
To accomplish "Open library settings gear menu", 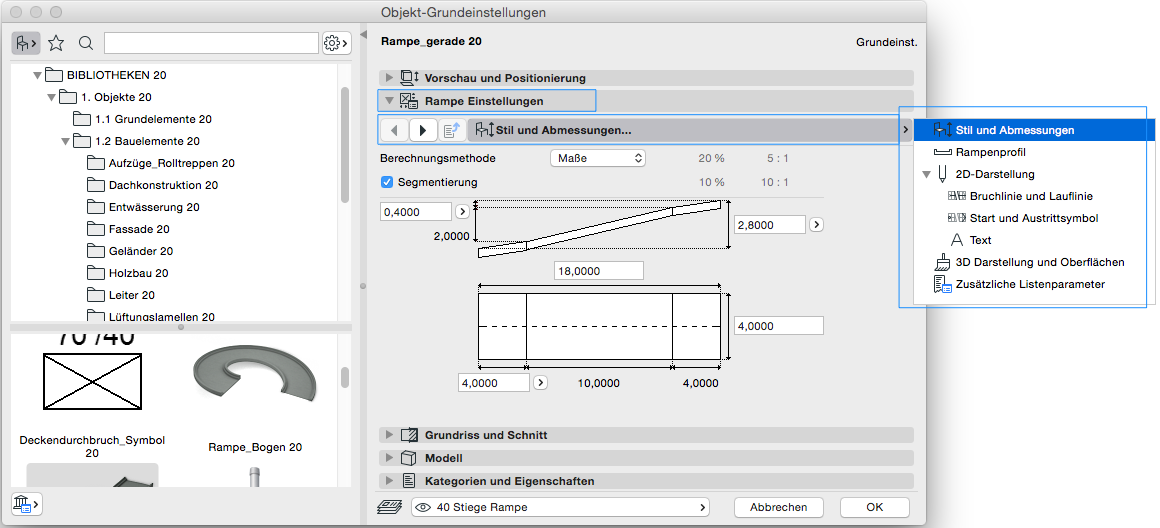I will pyautogui.click(x=336, y=43).
